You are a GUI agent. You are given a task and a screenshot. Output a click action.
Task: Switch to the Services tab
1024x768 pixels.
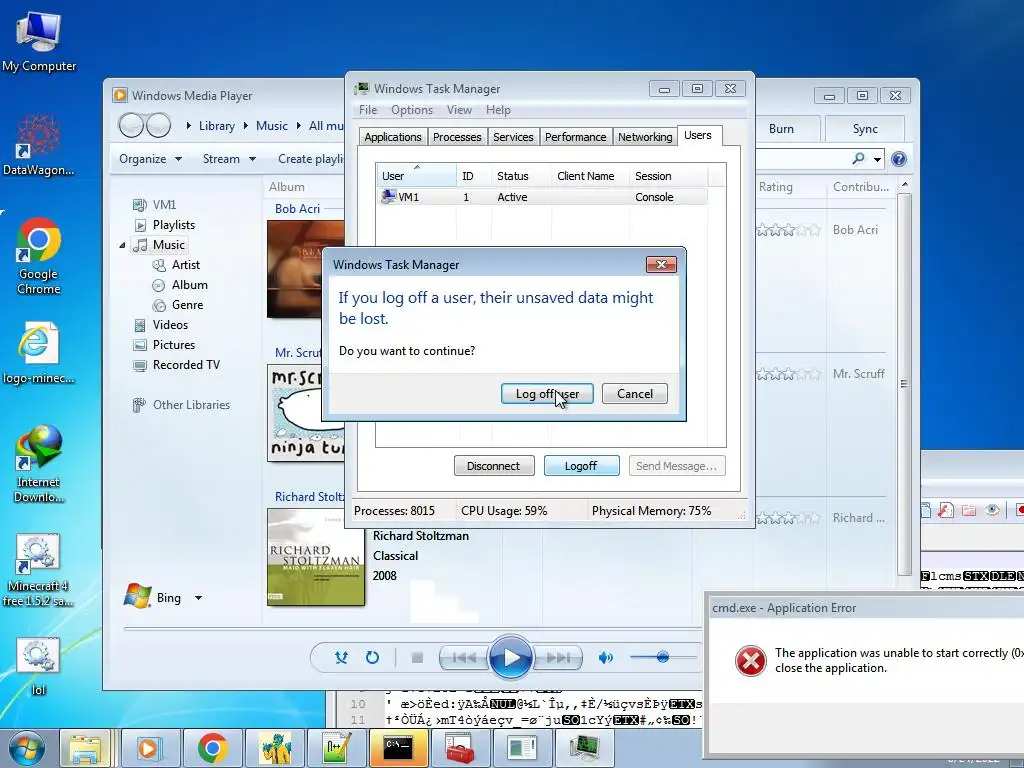coord(513,137)
